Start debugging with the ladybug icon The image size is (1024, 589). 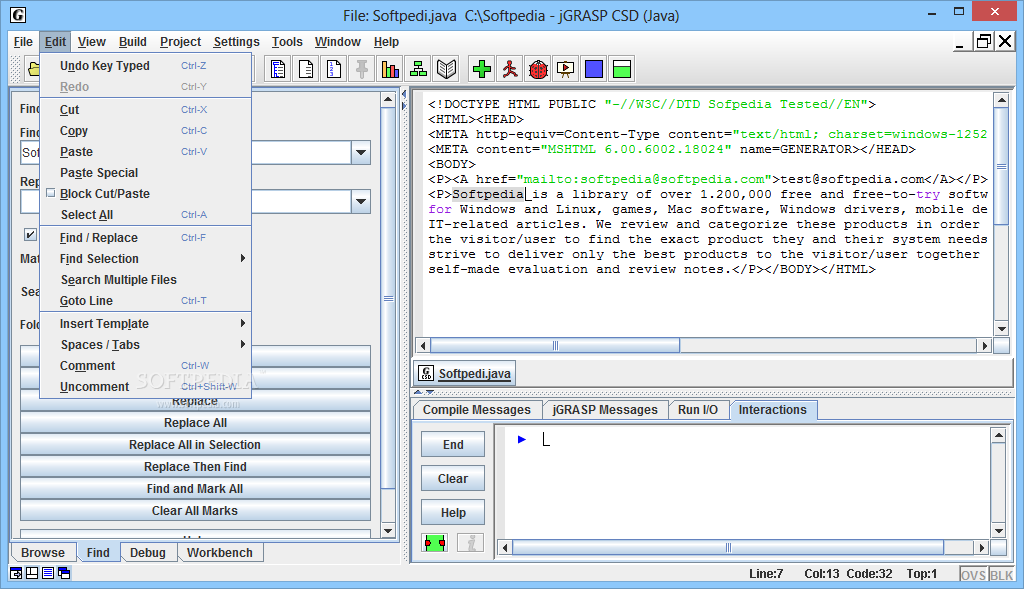point(538,69)
